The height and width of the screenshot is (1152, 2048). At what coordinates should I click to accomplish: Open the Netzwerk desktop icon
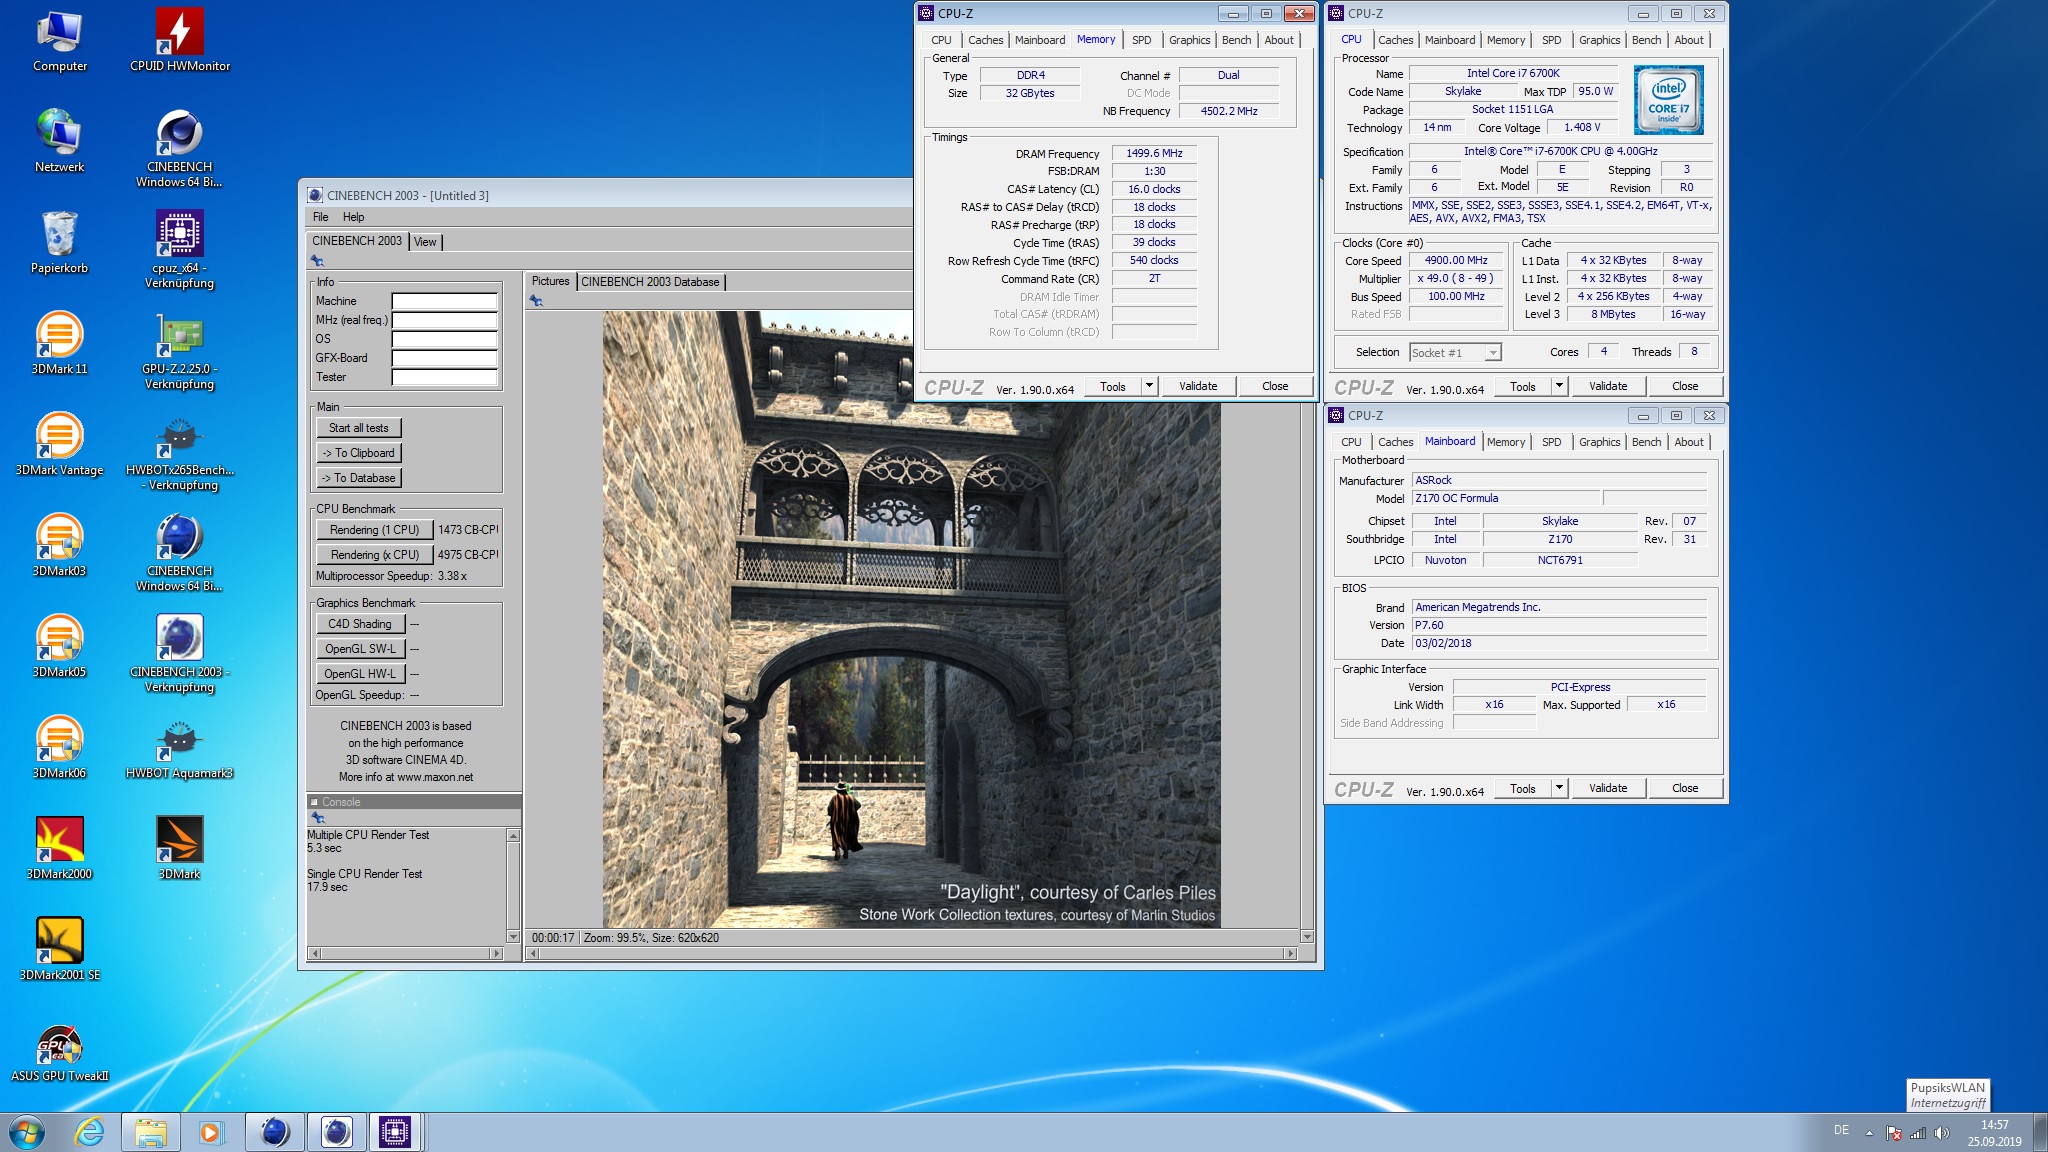(x=60, y=142)
